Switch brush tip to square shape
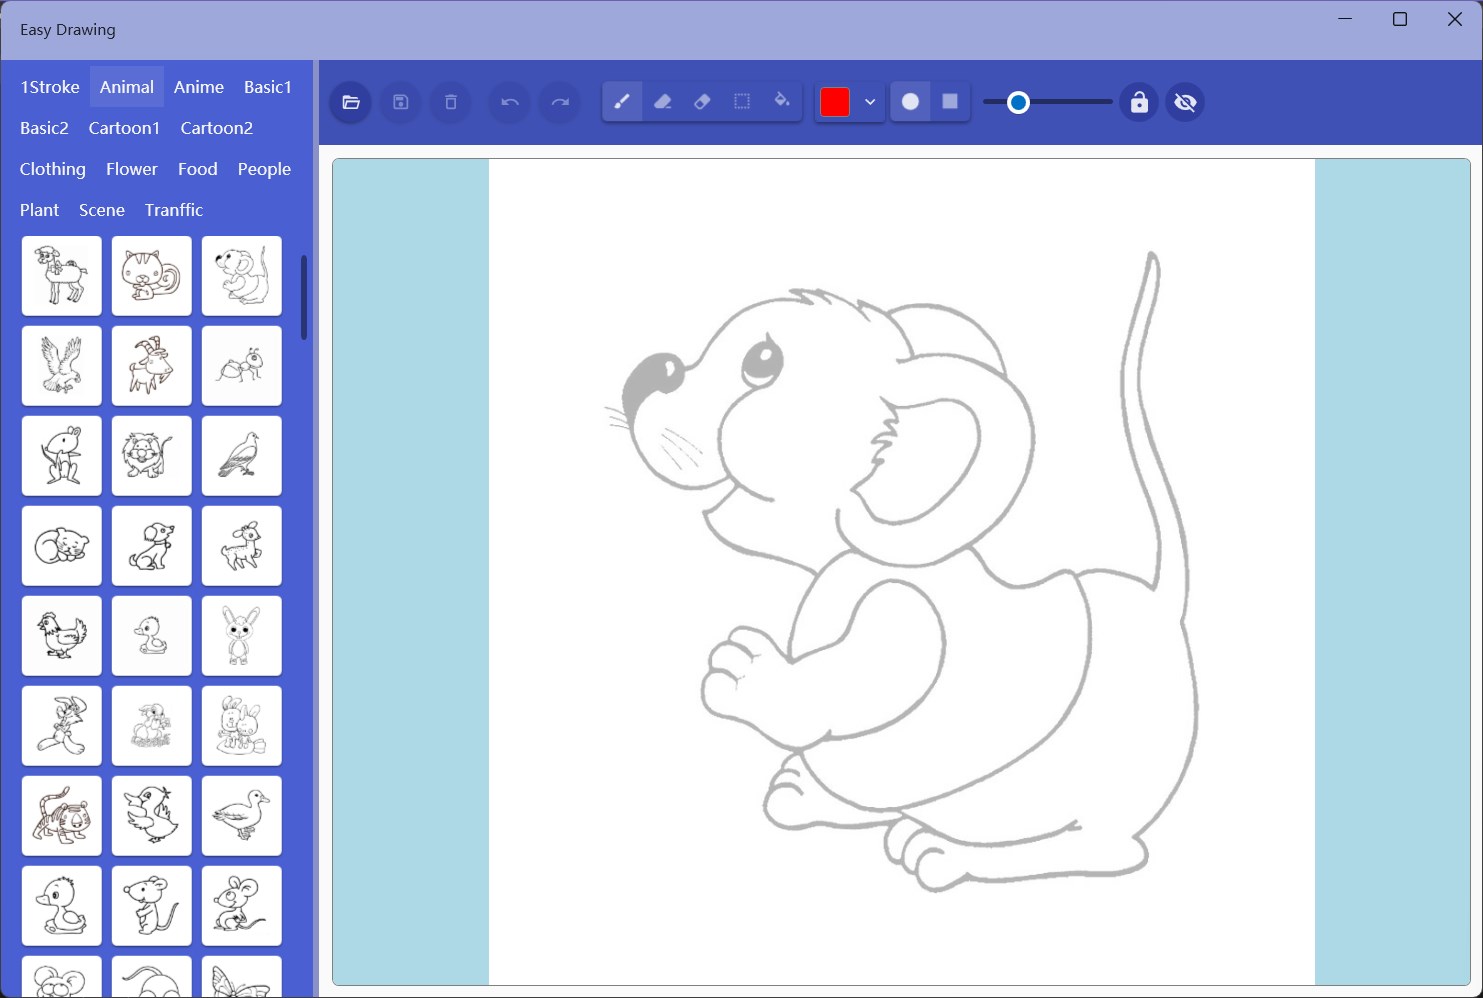This screenshot has height=998, width=1483. coord(949,101)
